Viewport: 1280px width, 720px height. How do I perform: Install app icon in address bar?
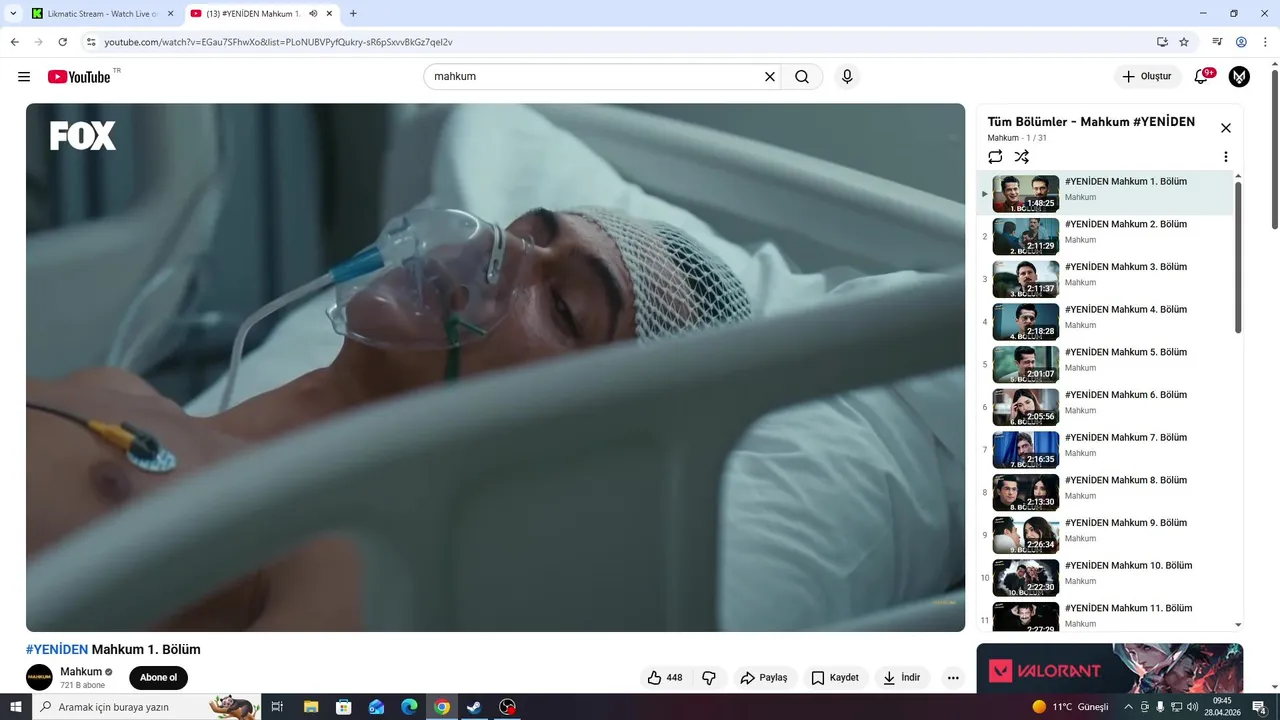[1162, 42]
